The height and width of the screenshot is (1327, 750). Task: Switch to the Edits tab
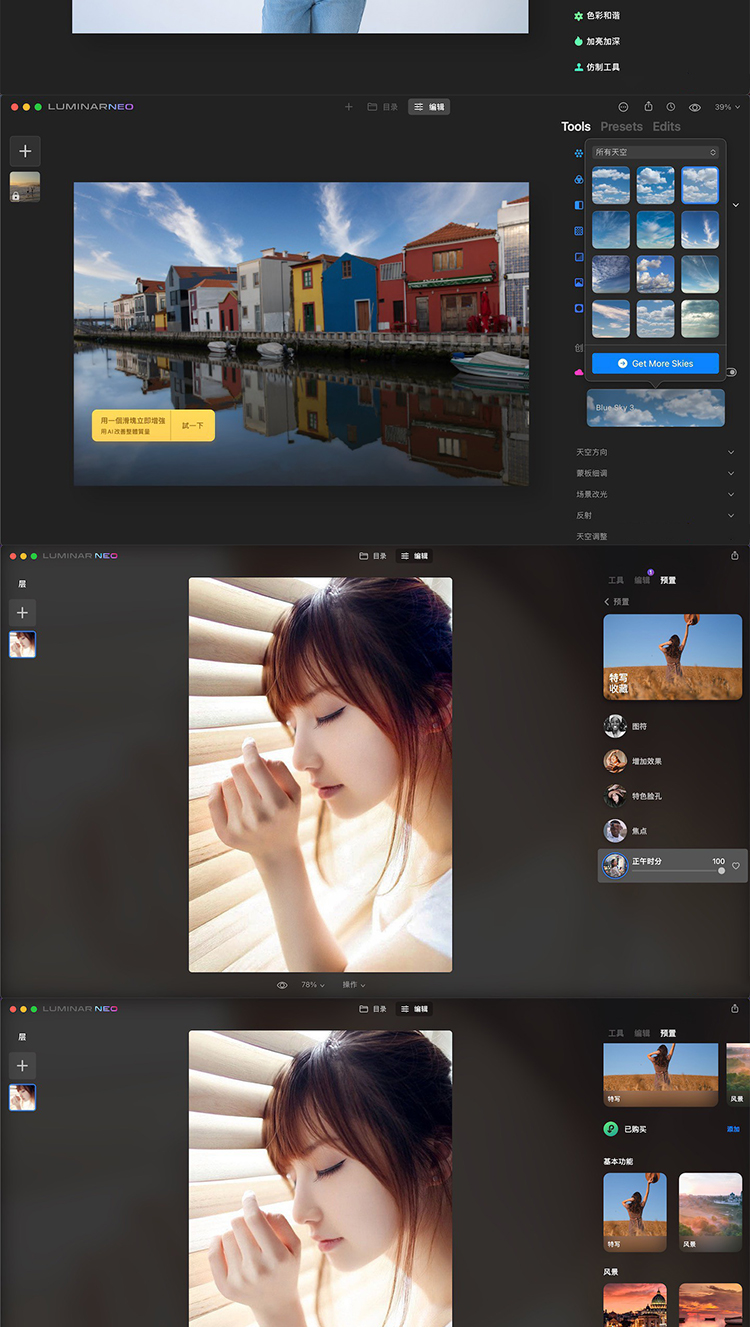666,127
